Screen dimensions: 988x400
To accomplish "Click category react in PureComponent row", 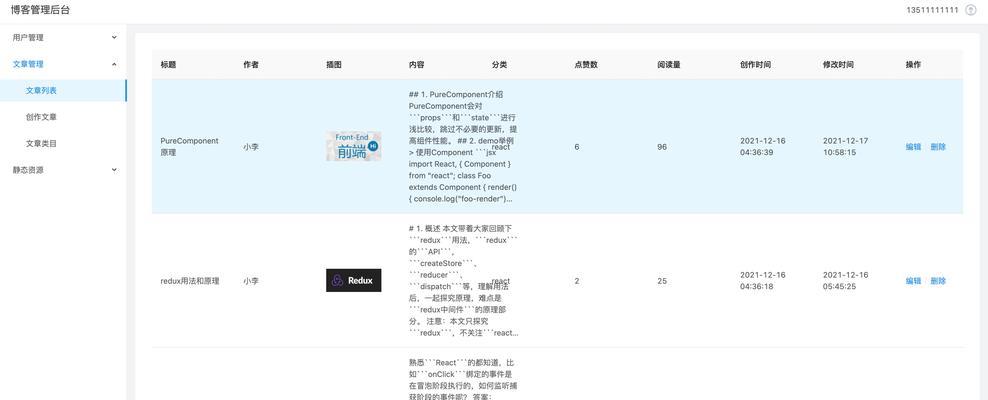I will pos(501,147).
